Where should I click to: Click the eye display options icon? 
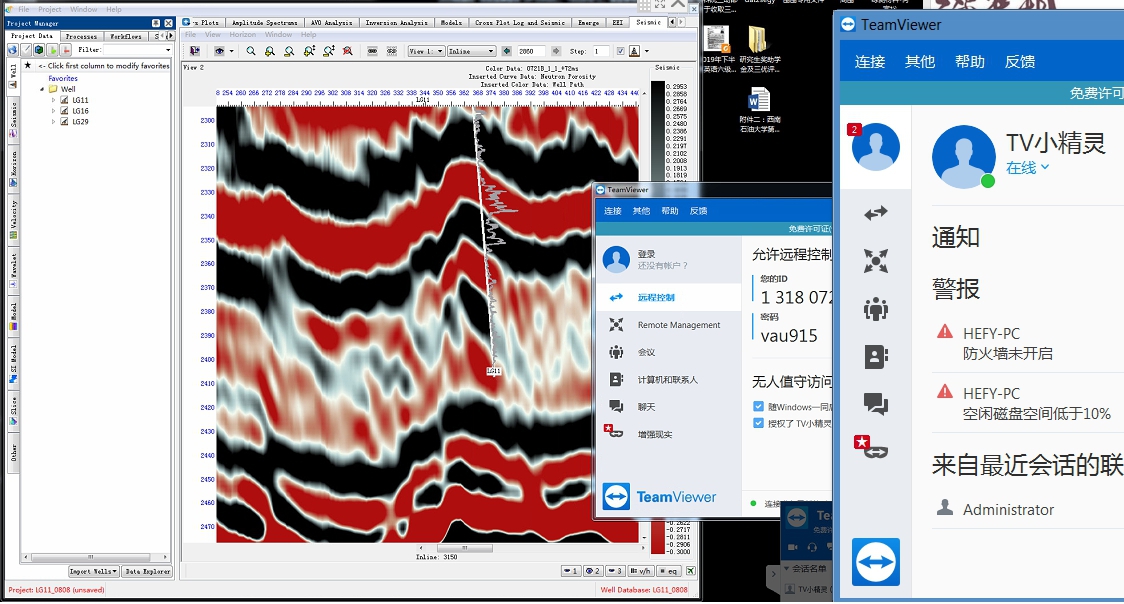(219, 51)
